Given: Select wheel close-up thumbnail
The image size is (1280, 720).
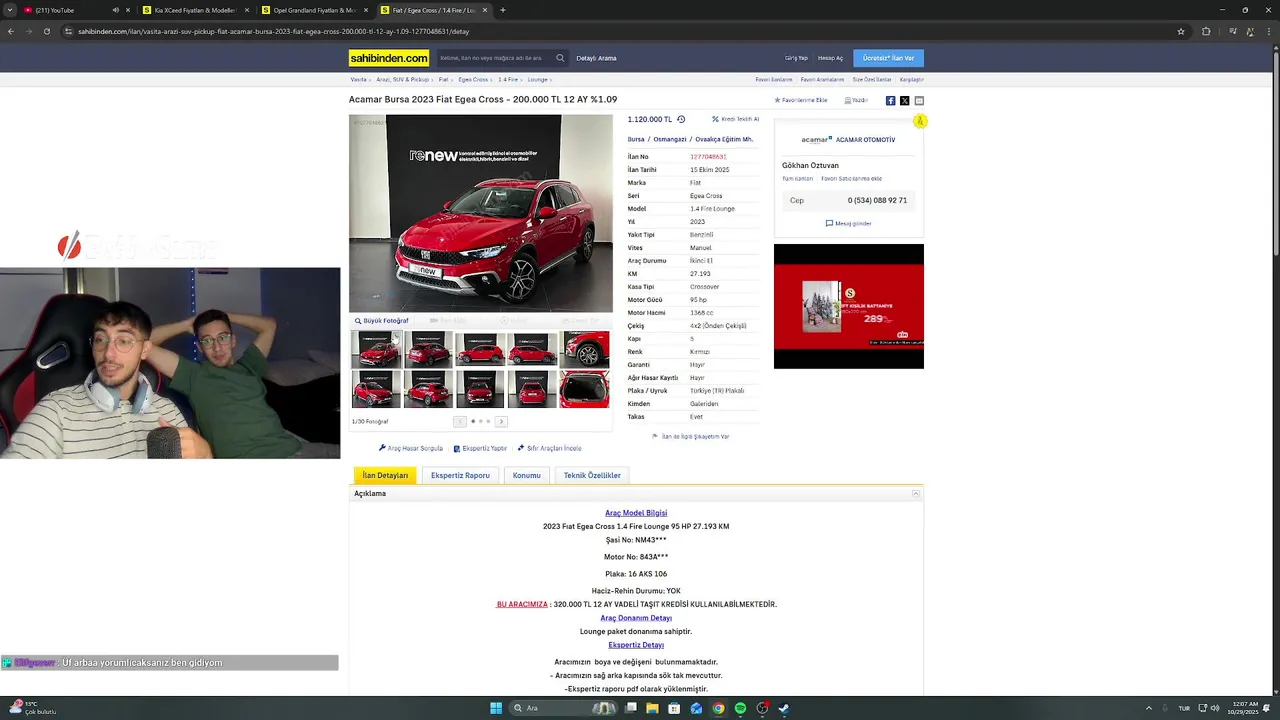Looking at the screenshot, I should point(584,349).
